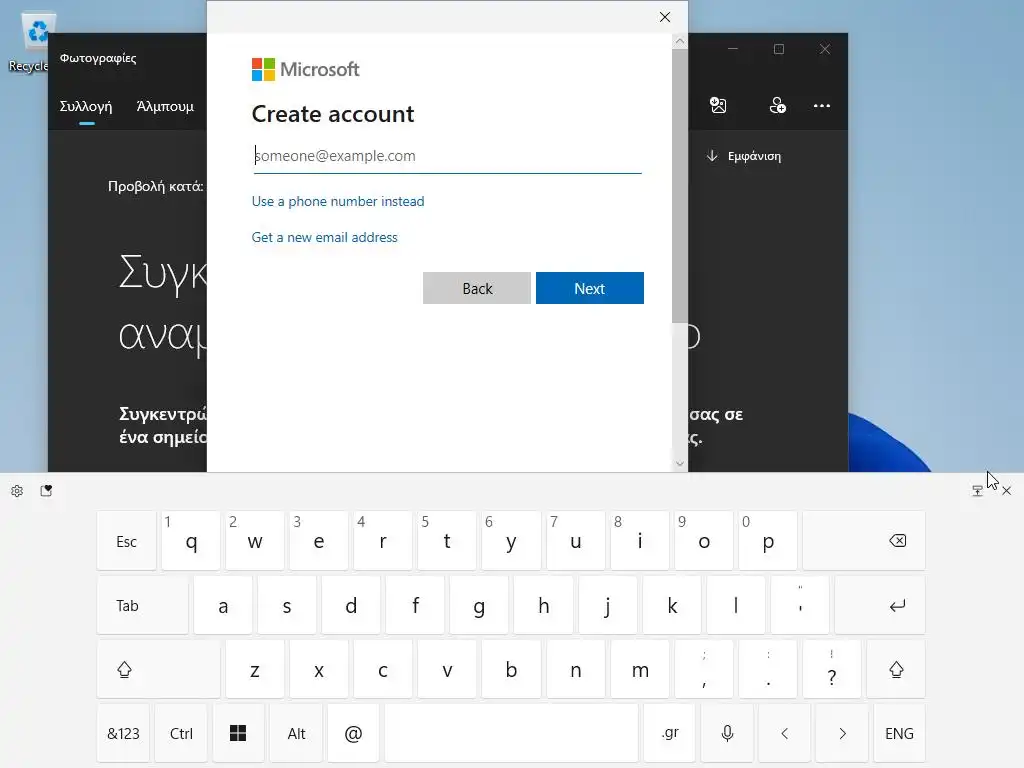Tap the e key
This screenshot has height=768, width=1024.
[x=319, y=541]
